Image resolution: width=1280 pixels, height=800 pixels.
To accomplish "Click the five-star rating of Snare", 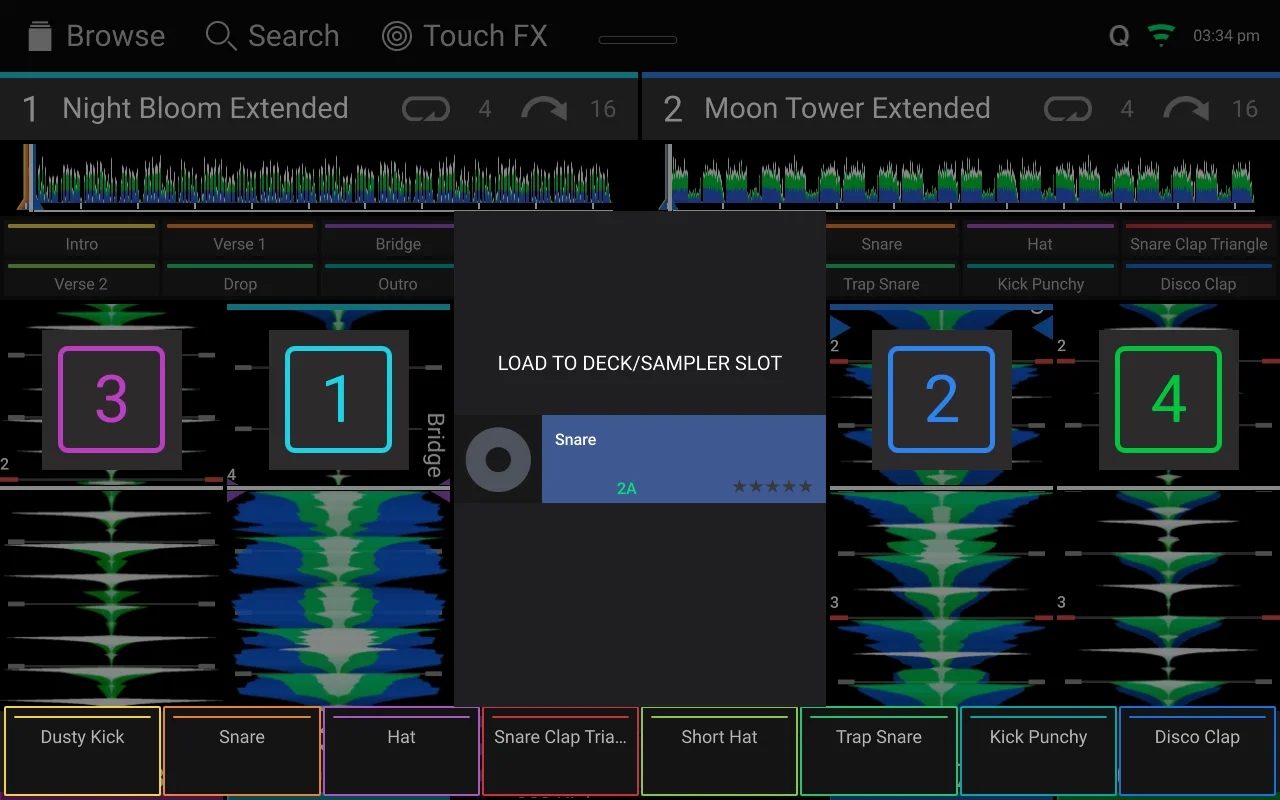I will pos(772,487).
